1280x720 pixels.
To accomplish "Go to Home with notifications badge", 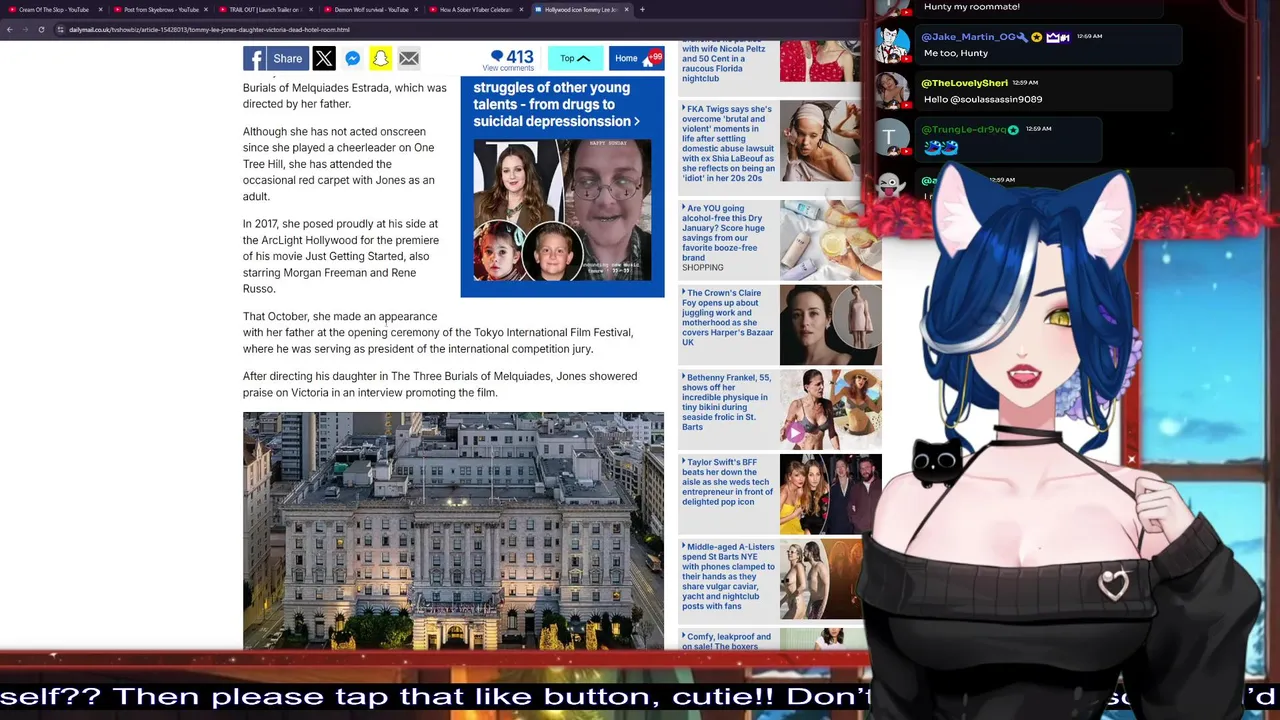I will [636, 58].
